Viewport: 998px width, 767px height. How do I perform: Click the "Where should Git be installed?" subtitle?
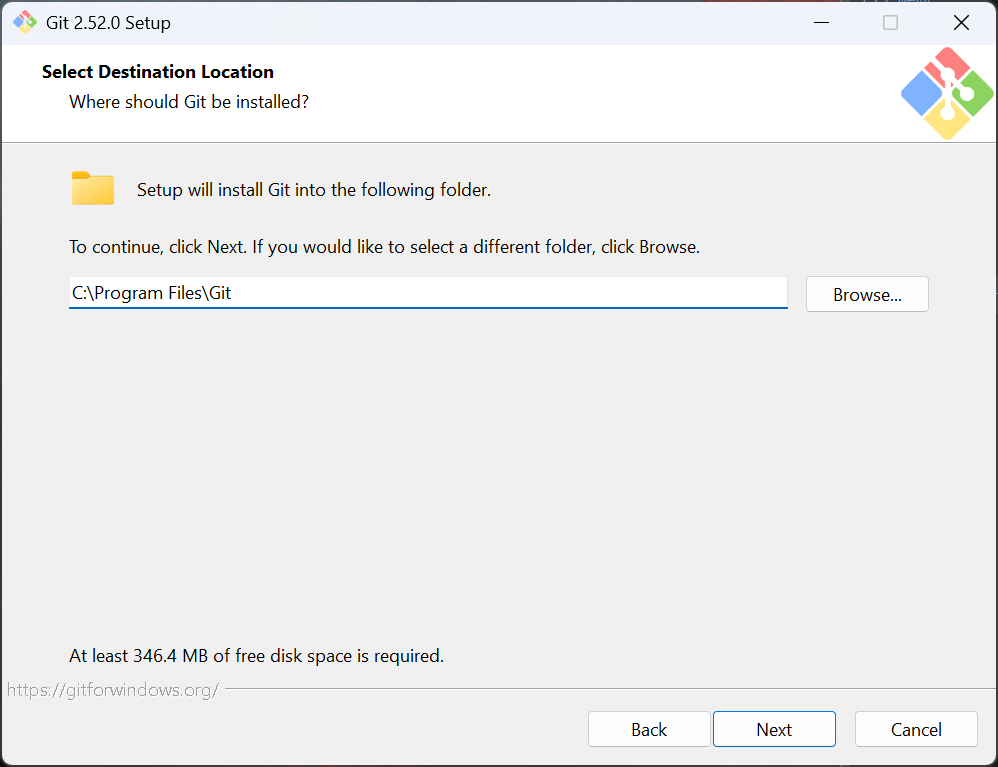pyautogui.click(x=189, y=101)
